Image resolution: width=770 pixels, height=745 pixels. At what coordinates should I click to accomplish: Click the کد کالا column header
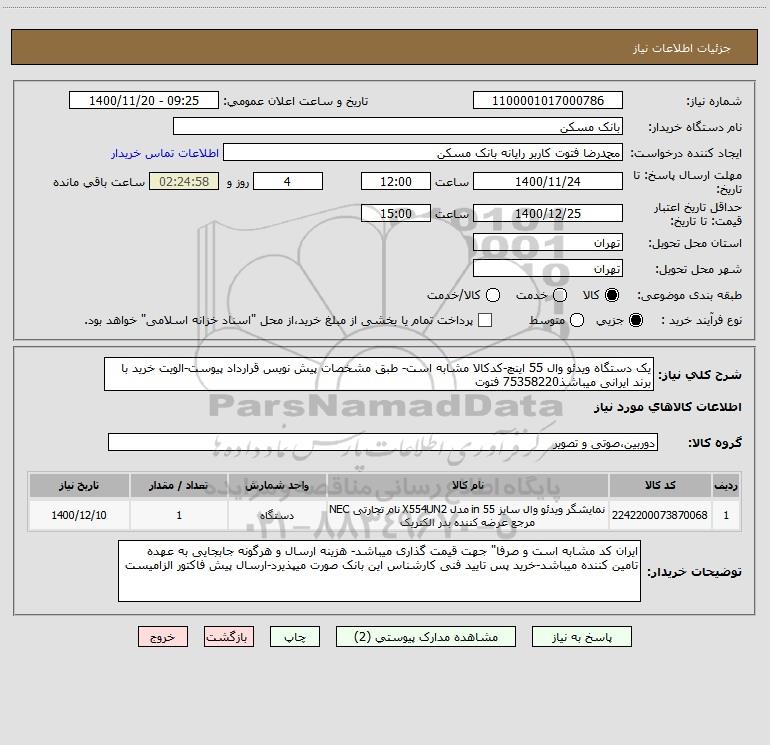point(660,486)
